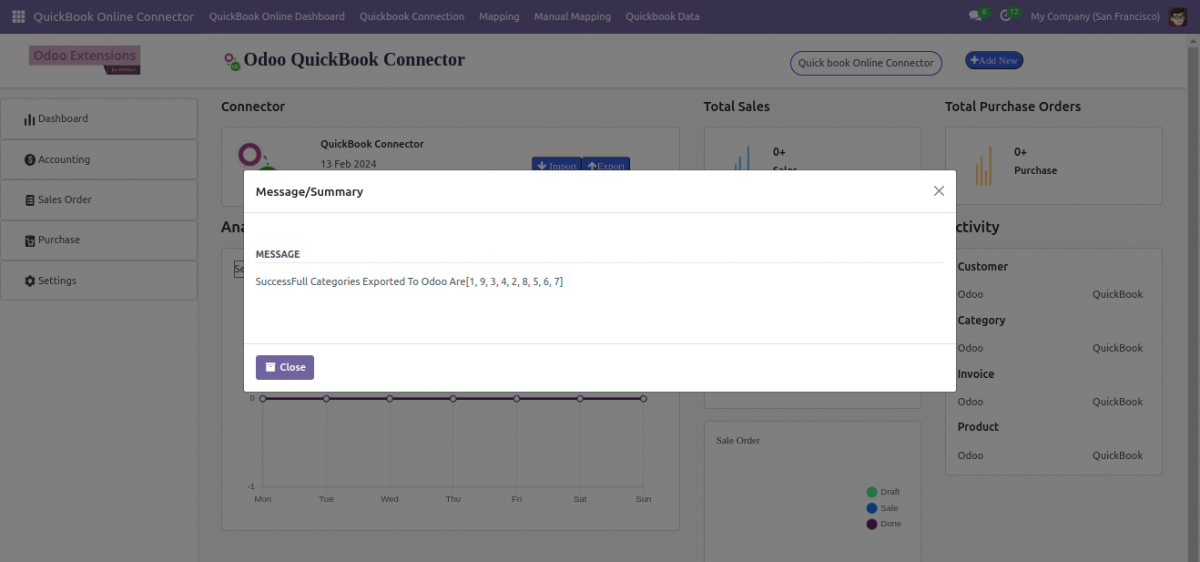Click the Purchase cart icon
Image resolution: width=1200 pixels, height=562 pixels.
click(x=30, y=240)
